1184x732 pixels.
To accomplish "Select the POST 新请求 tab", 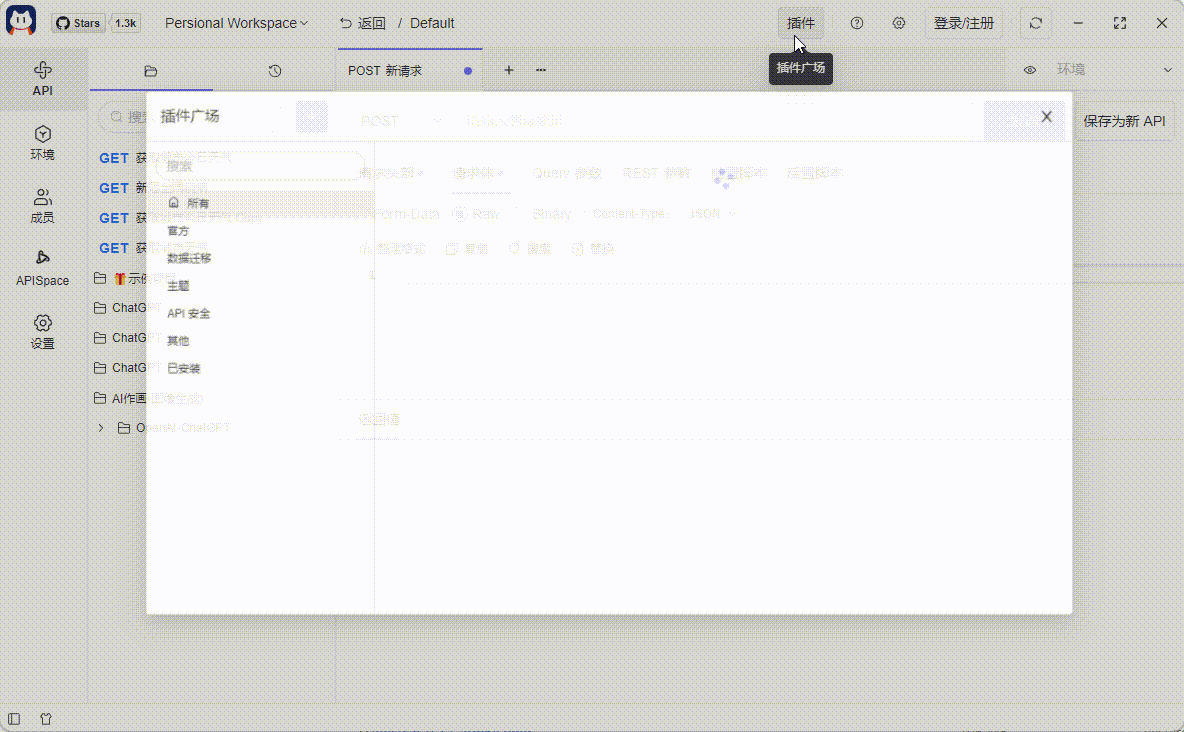I will coord(410,70).
